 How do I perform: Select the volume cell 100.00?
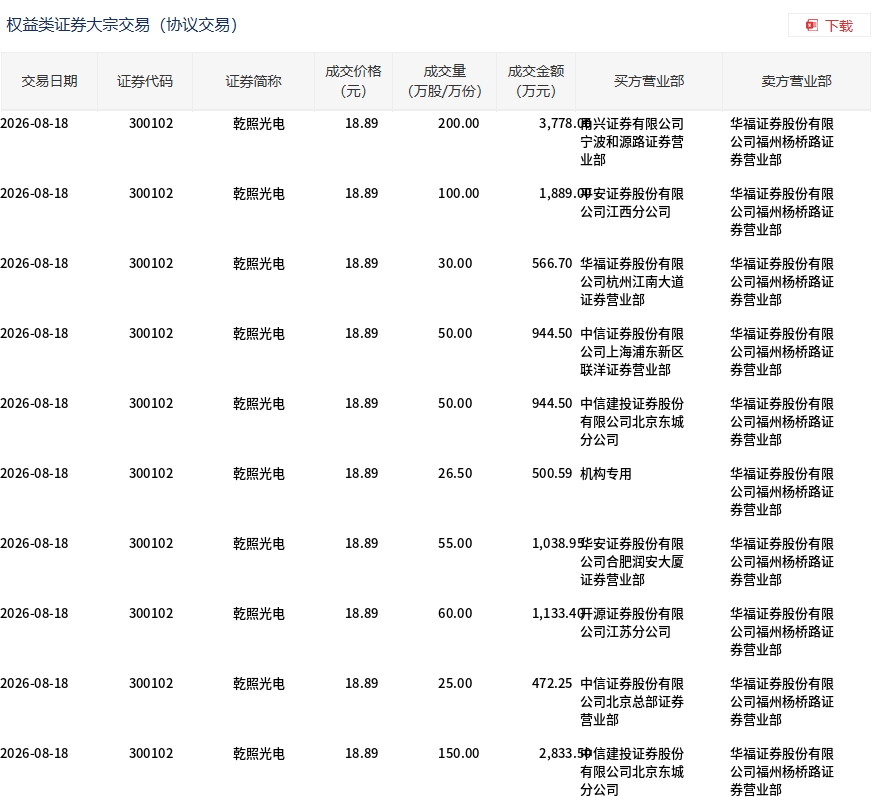458,194
